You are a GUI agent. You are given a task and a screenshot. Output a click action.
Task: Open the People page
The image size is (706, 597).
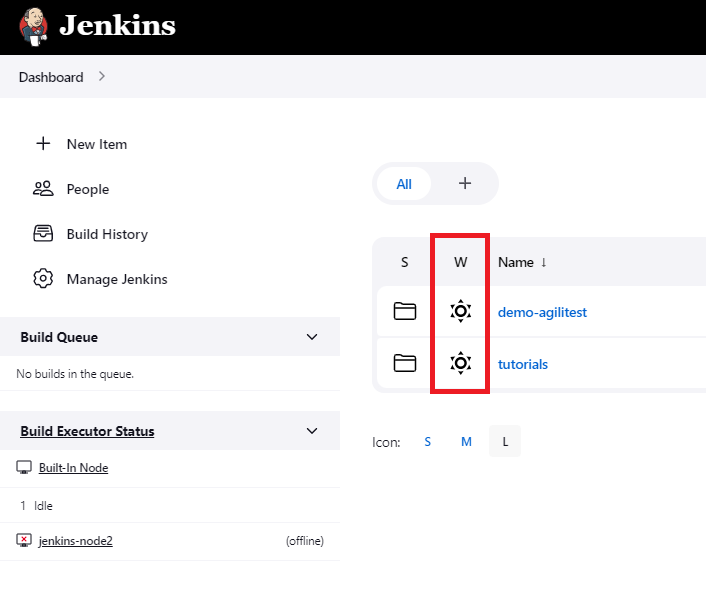pos(88,189)
